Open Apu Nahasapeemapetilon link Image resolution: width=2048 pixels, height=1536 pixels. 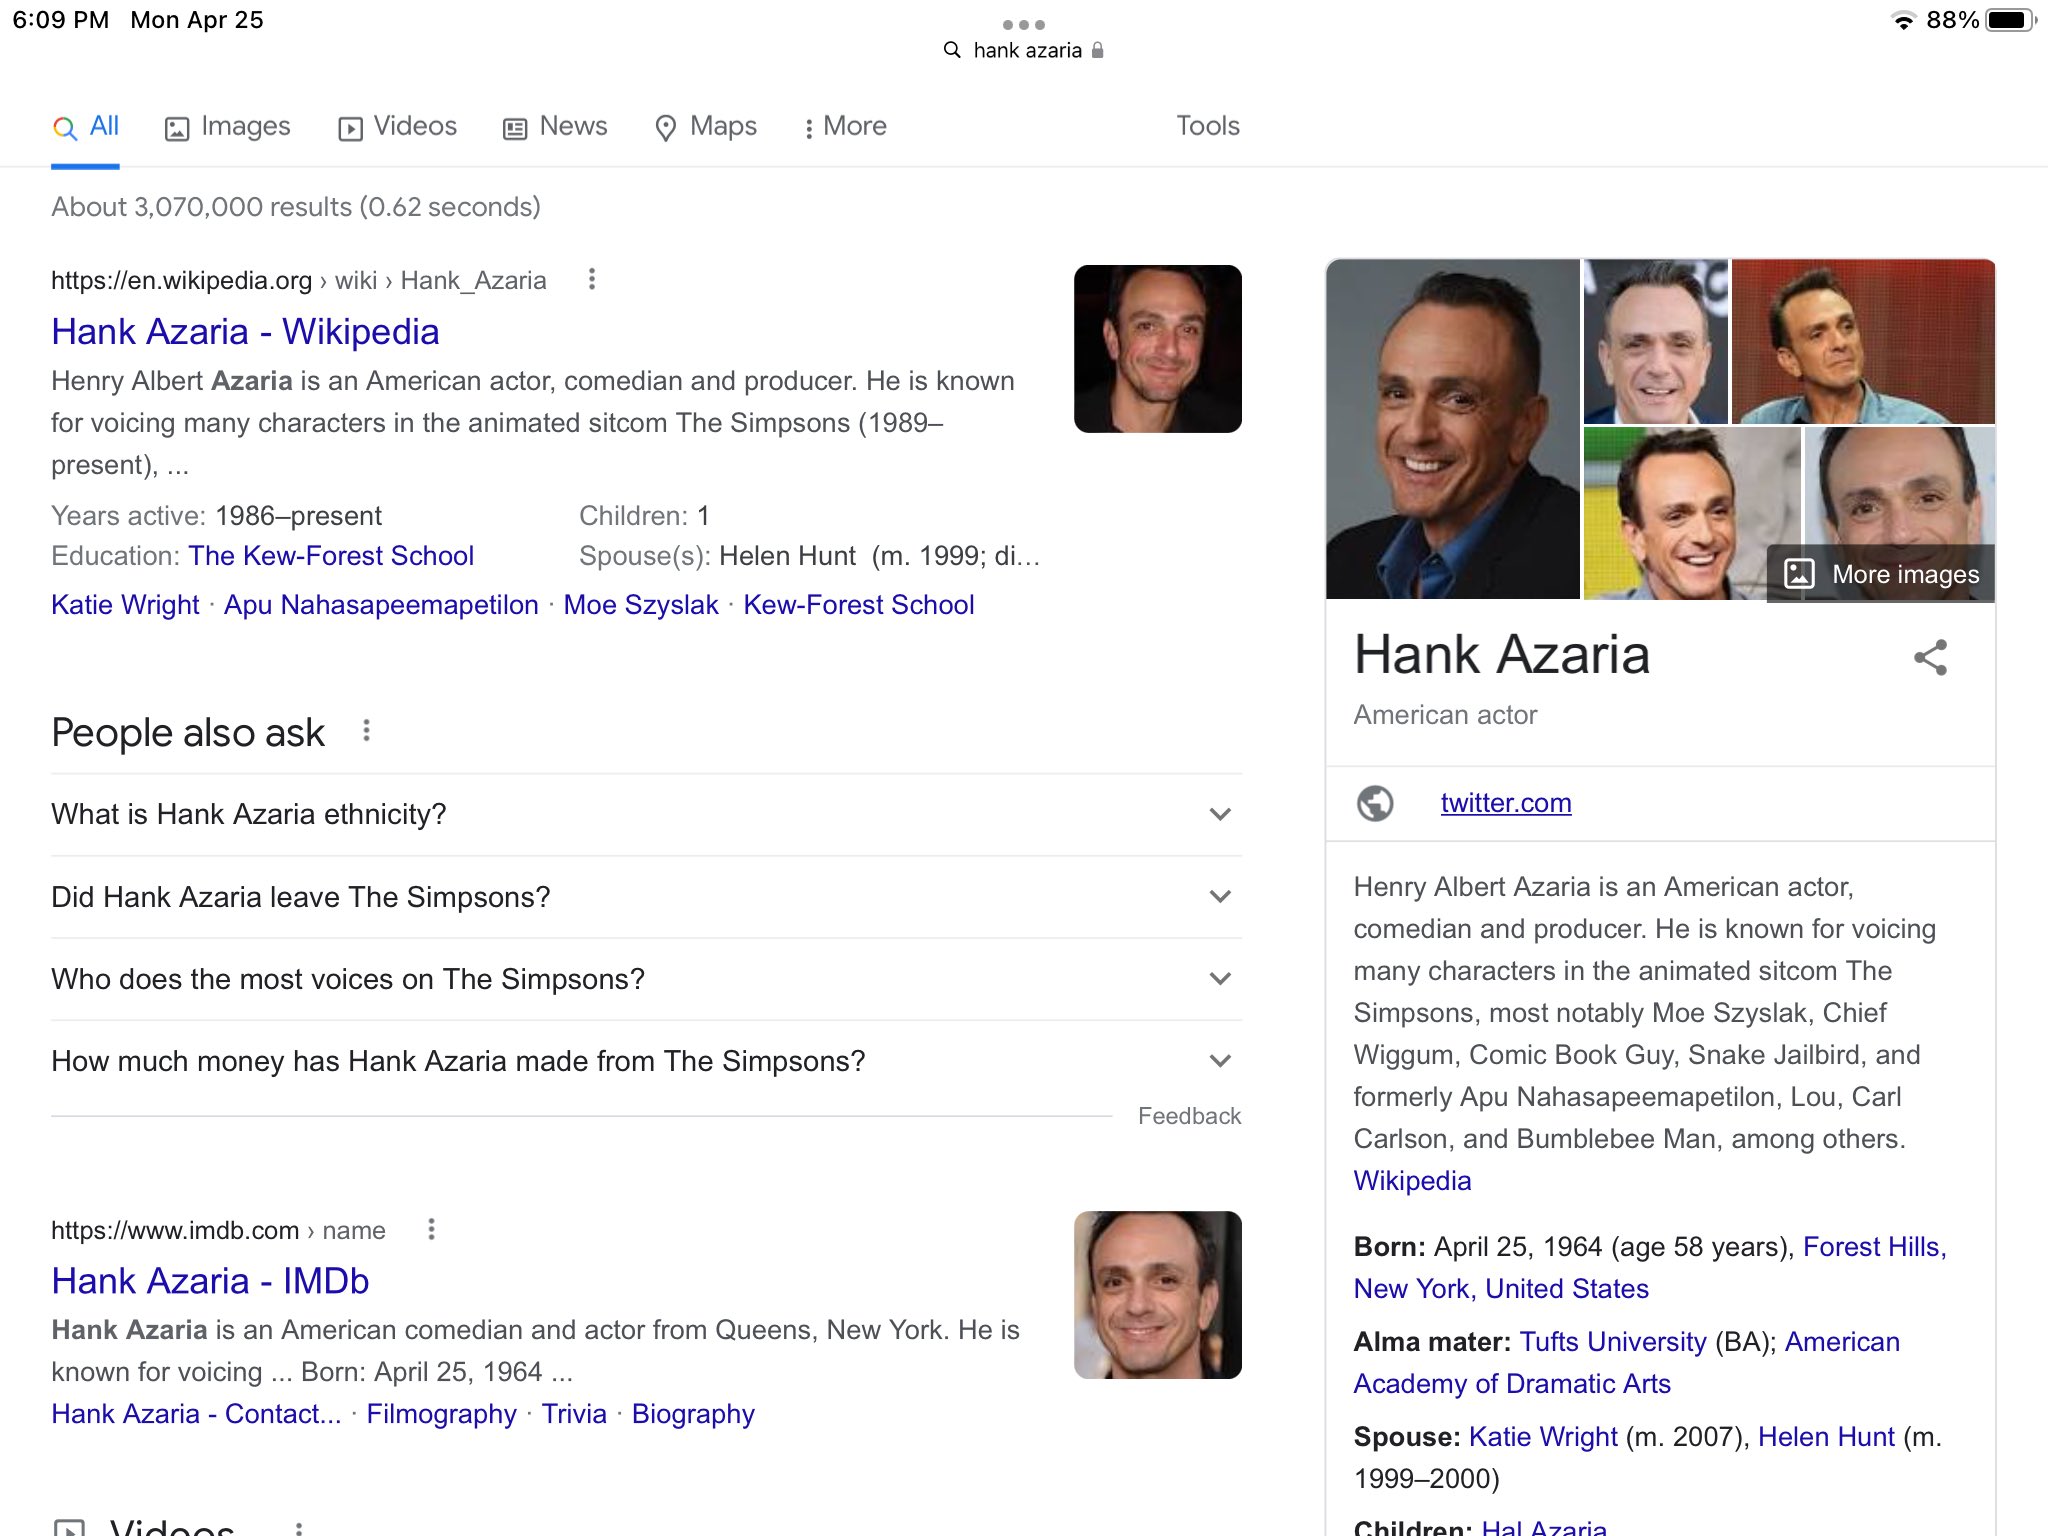click(x=381, y=605)
